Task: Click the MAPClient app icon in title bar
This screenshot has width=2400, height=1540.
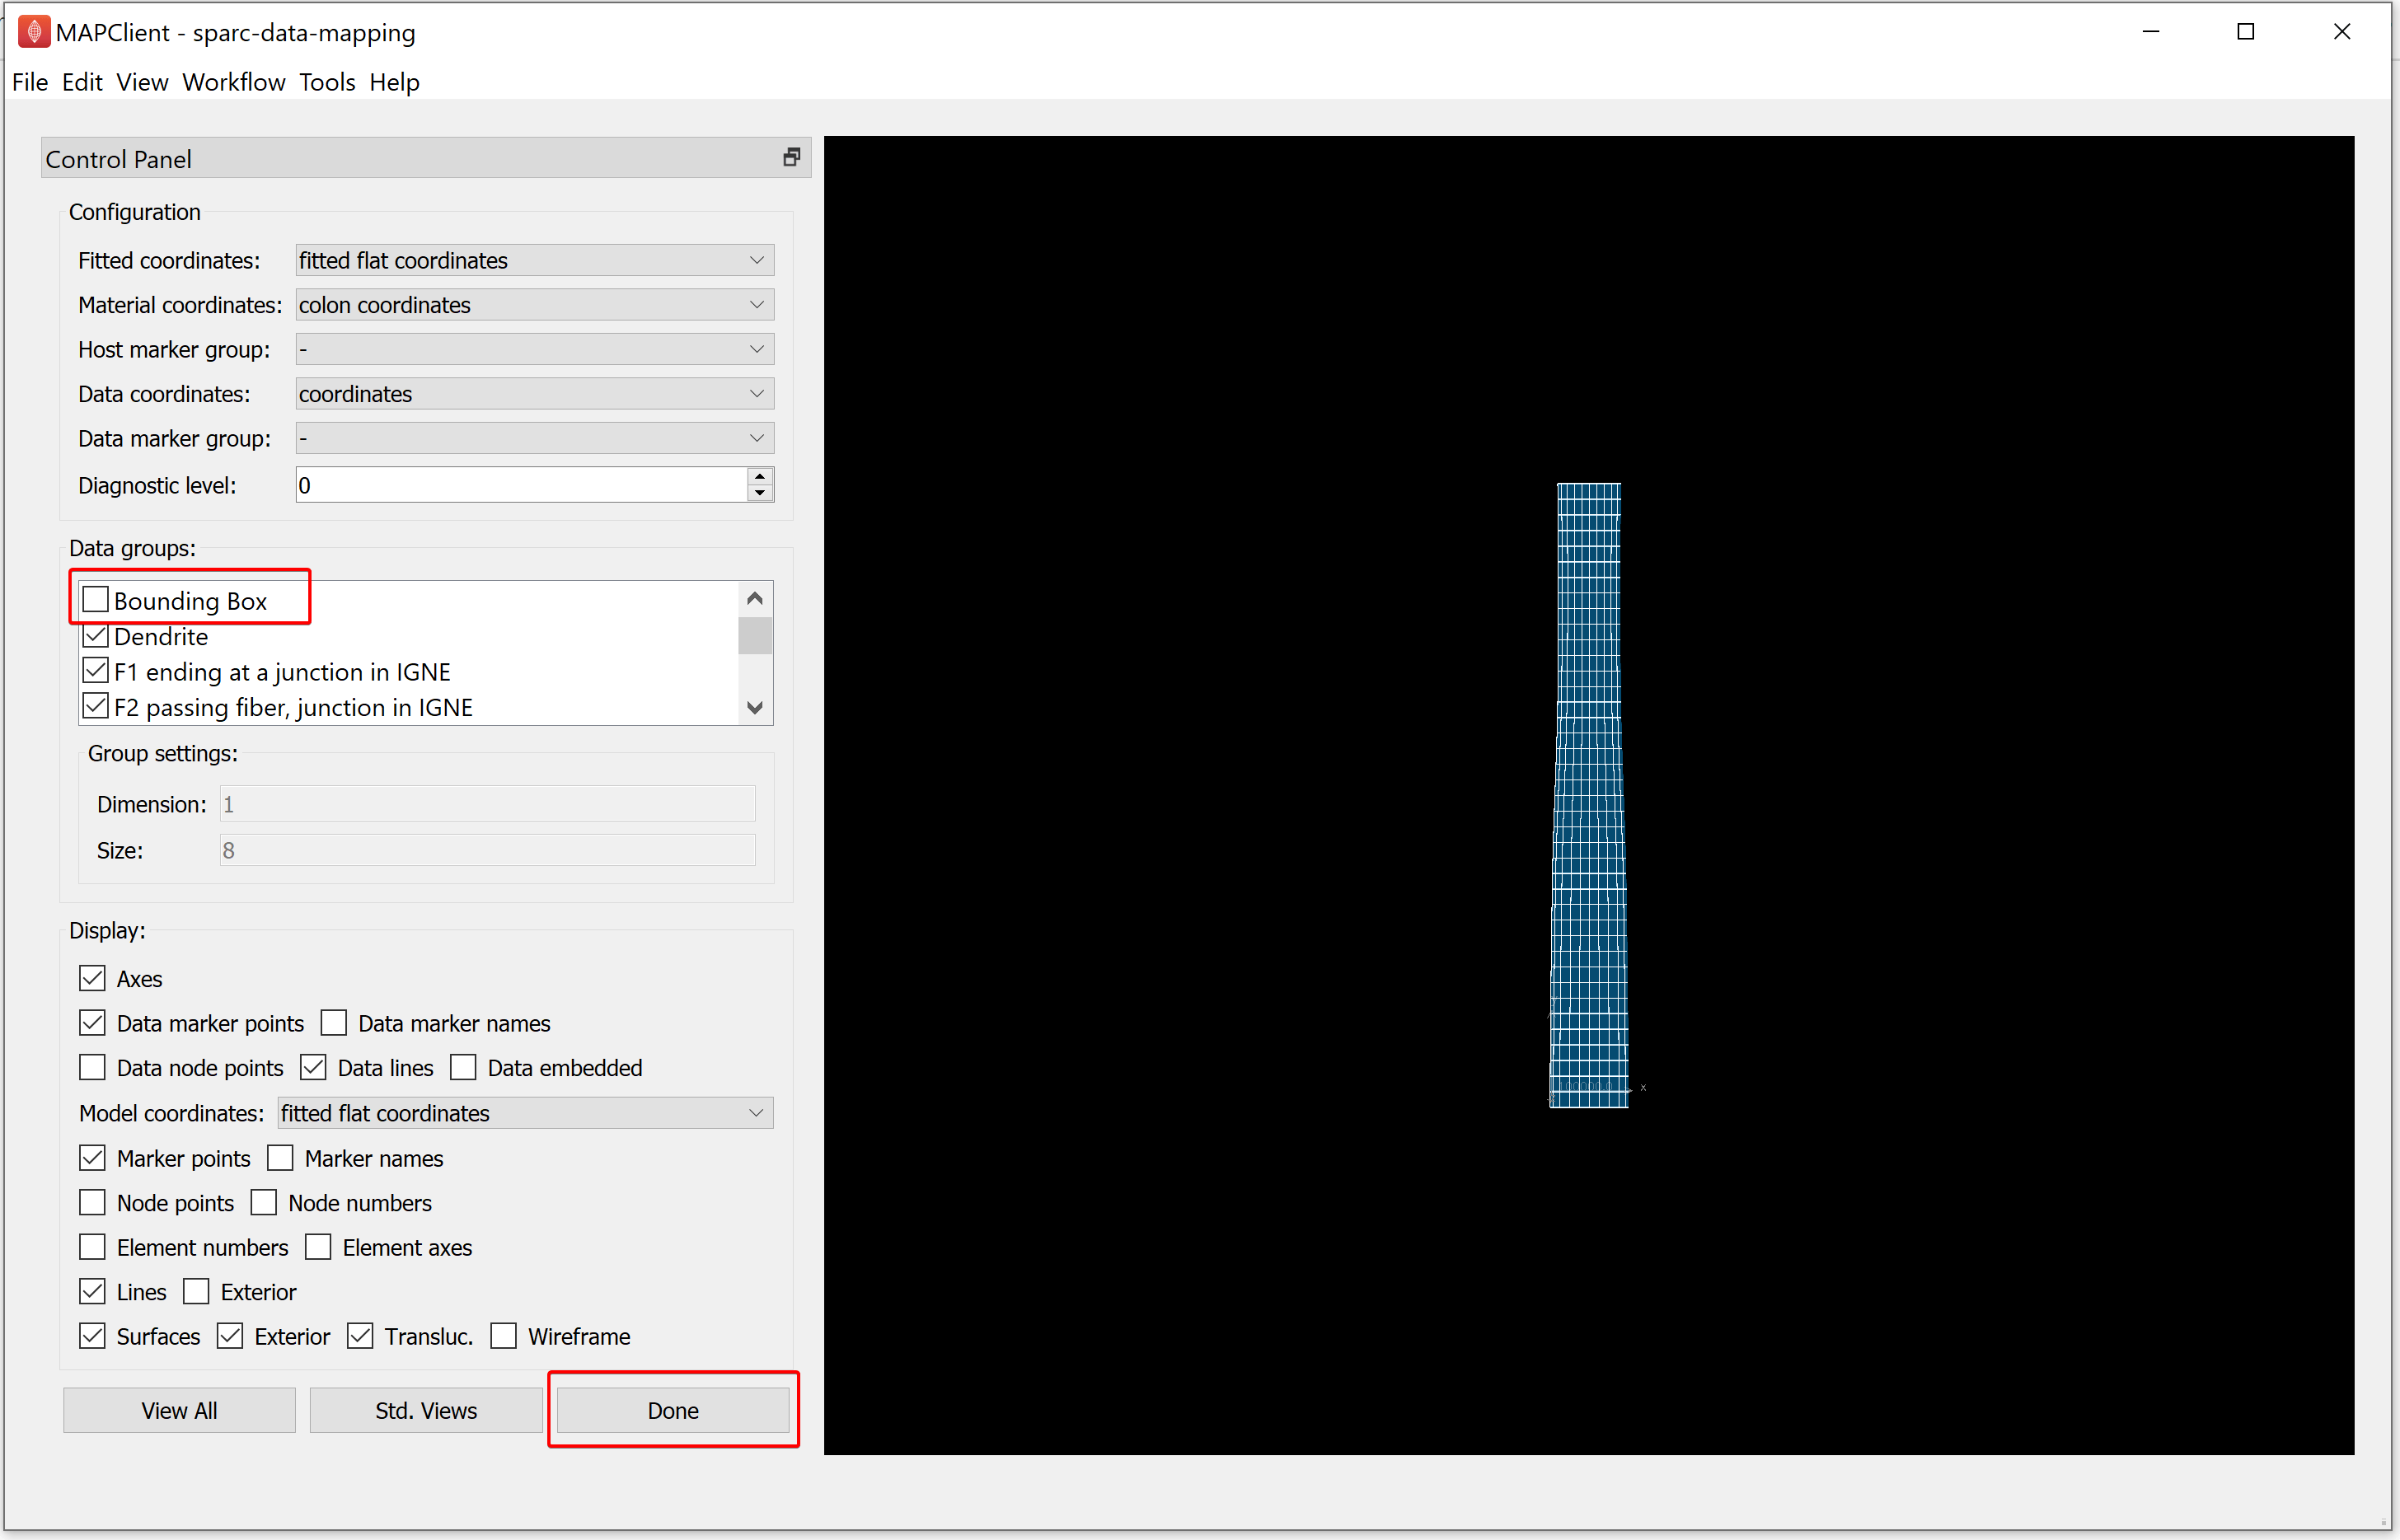Action: point(33,32)
